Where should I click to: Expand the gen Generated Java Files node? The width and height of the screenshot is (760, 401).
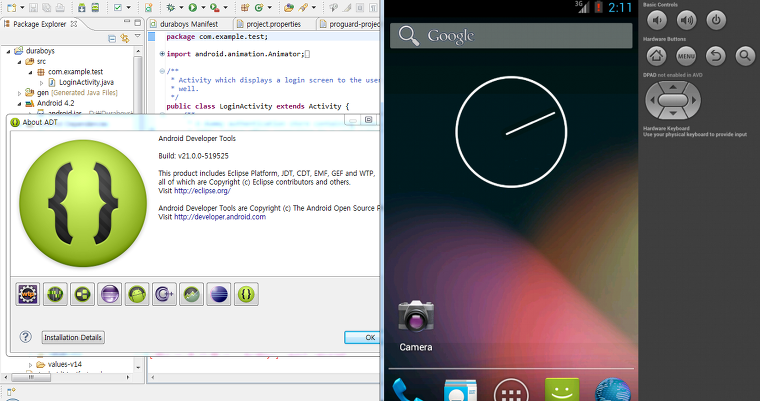(x=19, y=93)
